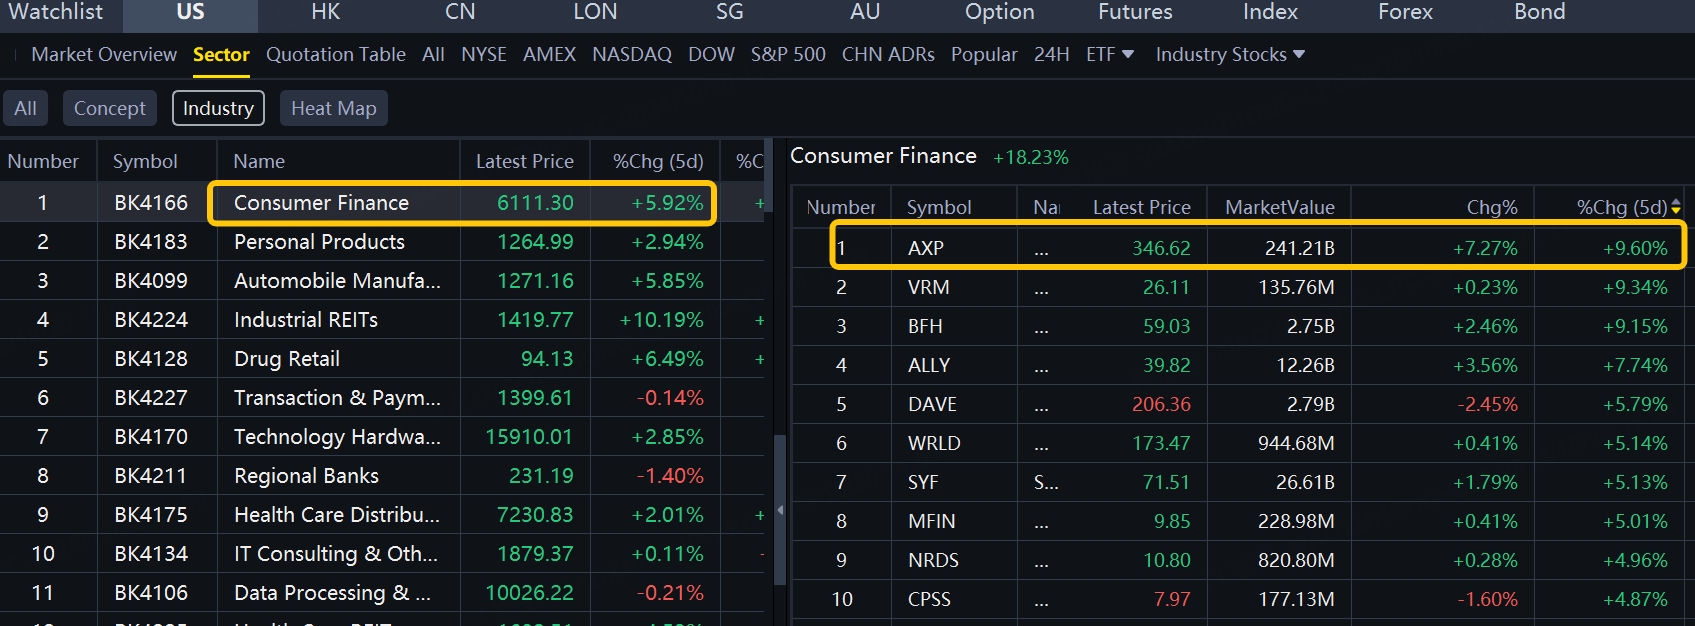The height and width of the screenshot is (626, 1695).
Task: Select the Industrial REITs sector row
Action: (306, 320)
